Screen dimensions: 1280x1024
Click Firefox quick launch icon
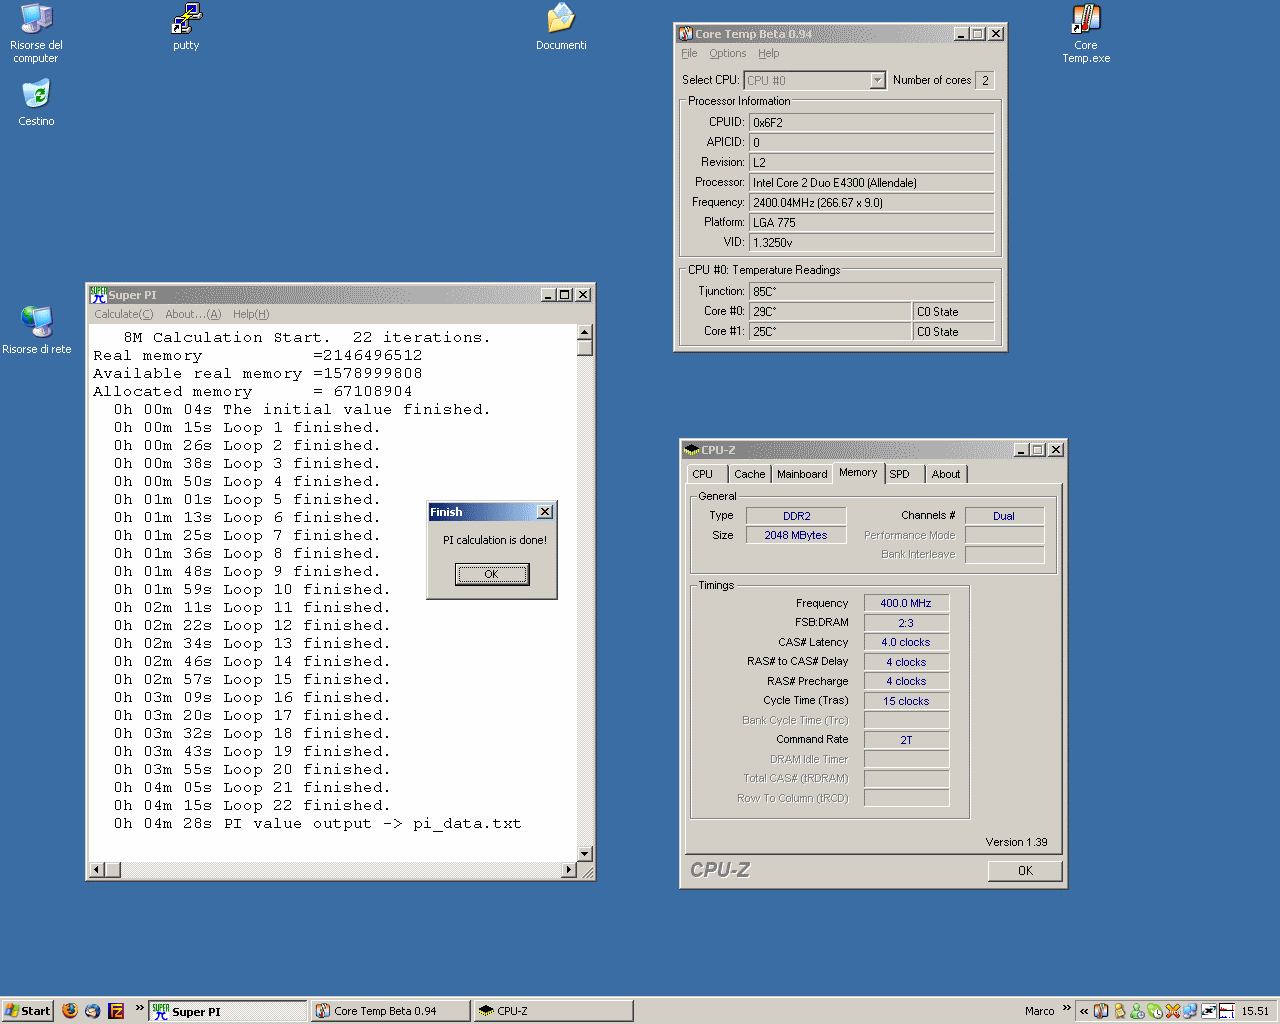tap(70, 1011)
